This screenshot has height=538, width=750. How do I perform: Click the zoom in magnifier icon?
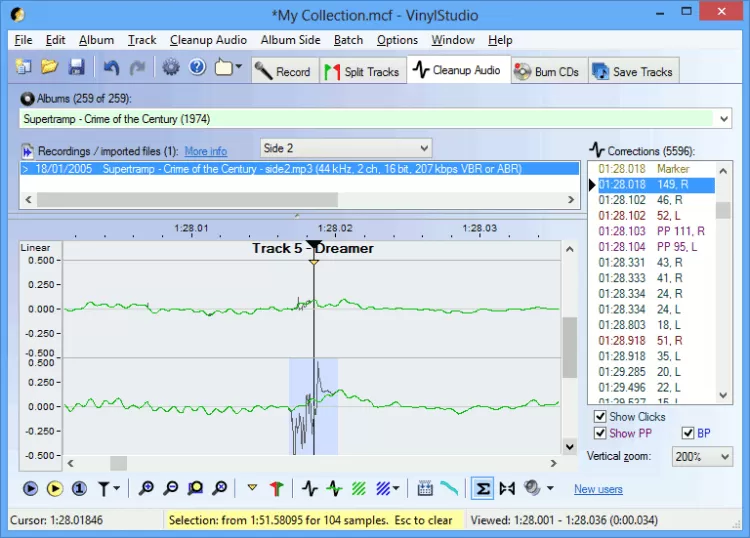click(x=147, y=489)
